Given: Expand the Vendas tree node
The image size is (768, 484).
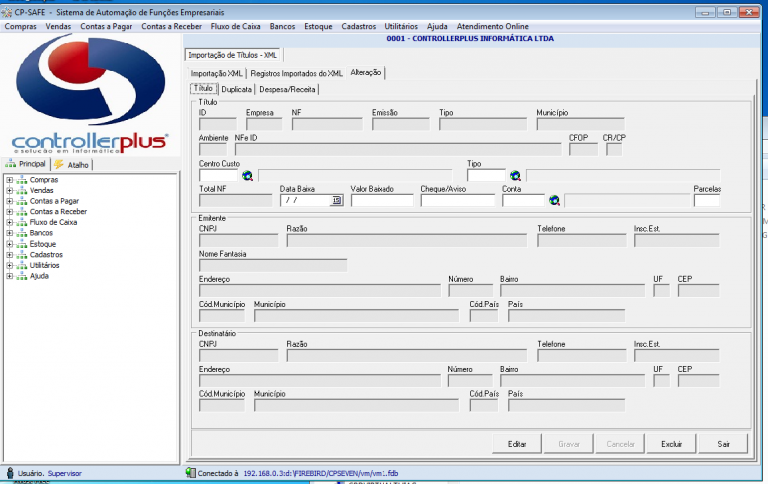Looking at the screenshot, I should tap(9, 191).
